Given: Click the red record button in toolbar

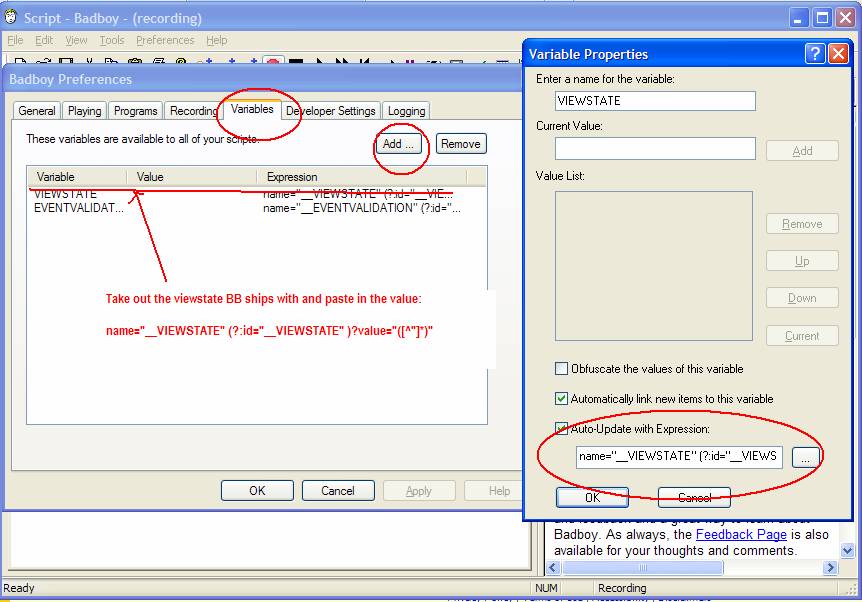Looking at the screenshot, I should point(273,63).
